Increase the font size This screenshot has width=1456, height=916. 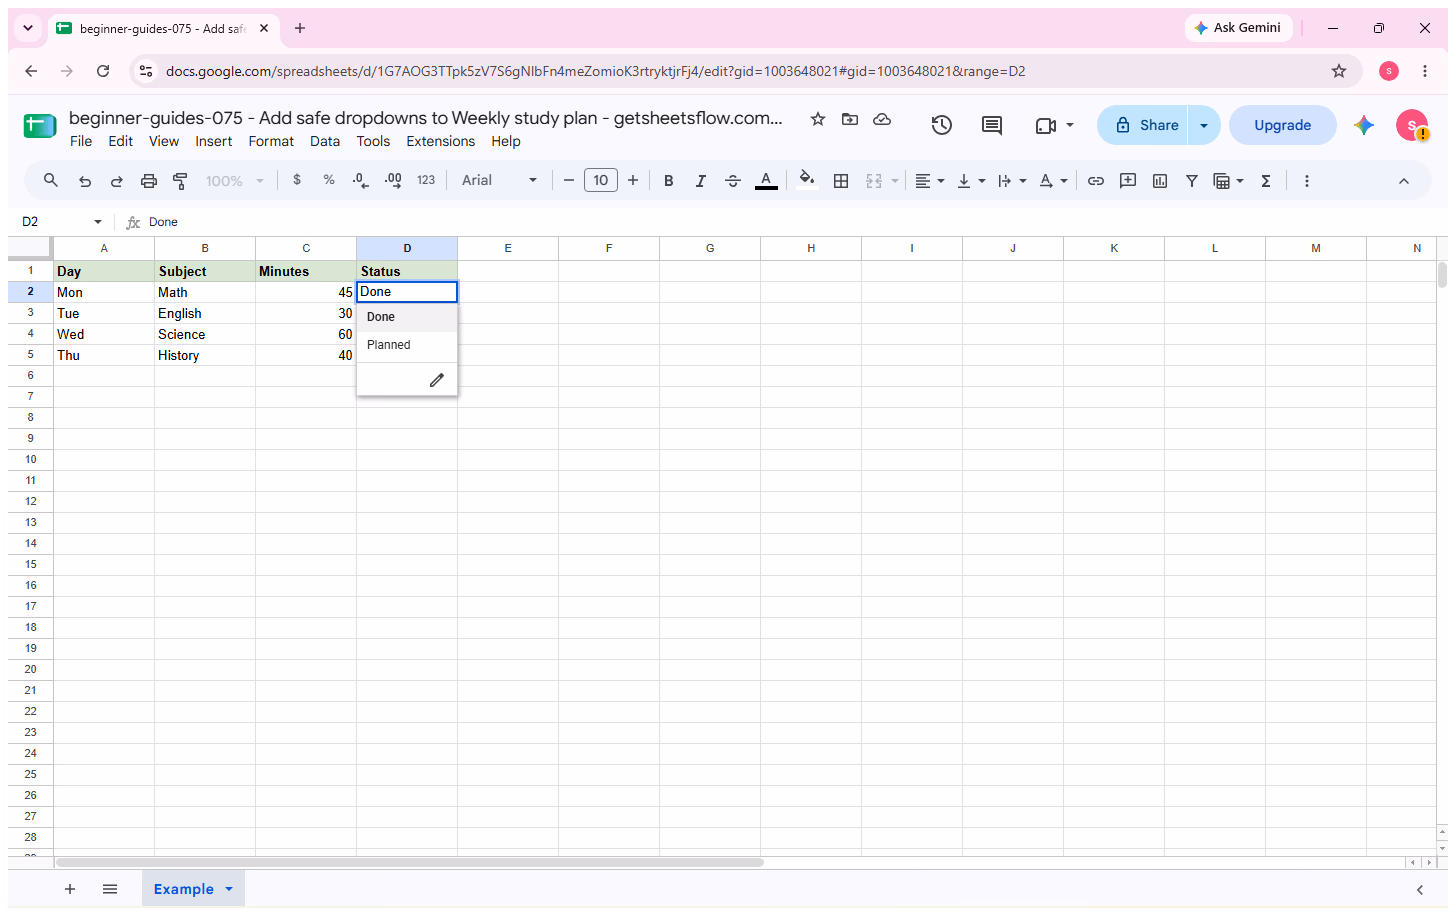633,180
